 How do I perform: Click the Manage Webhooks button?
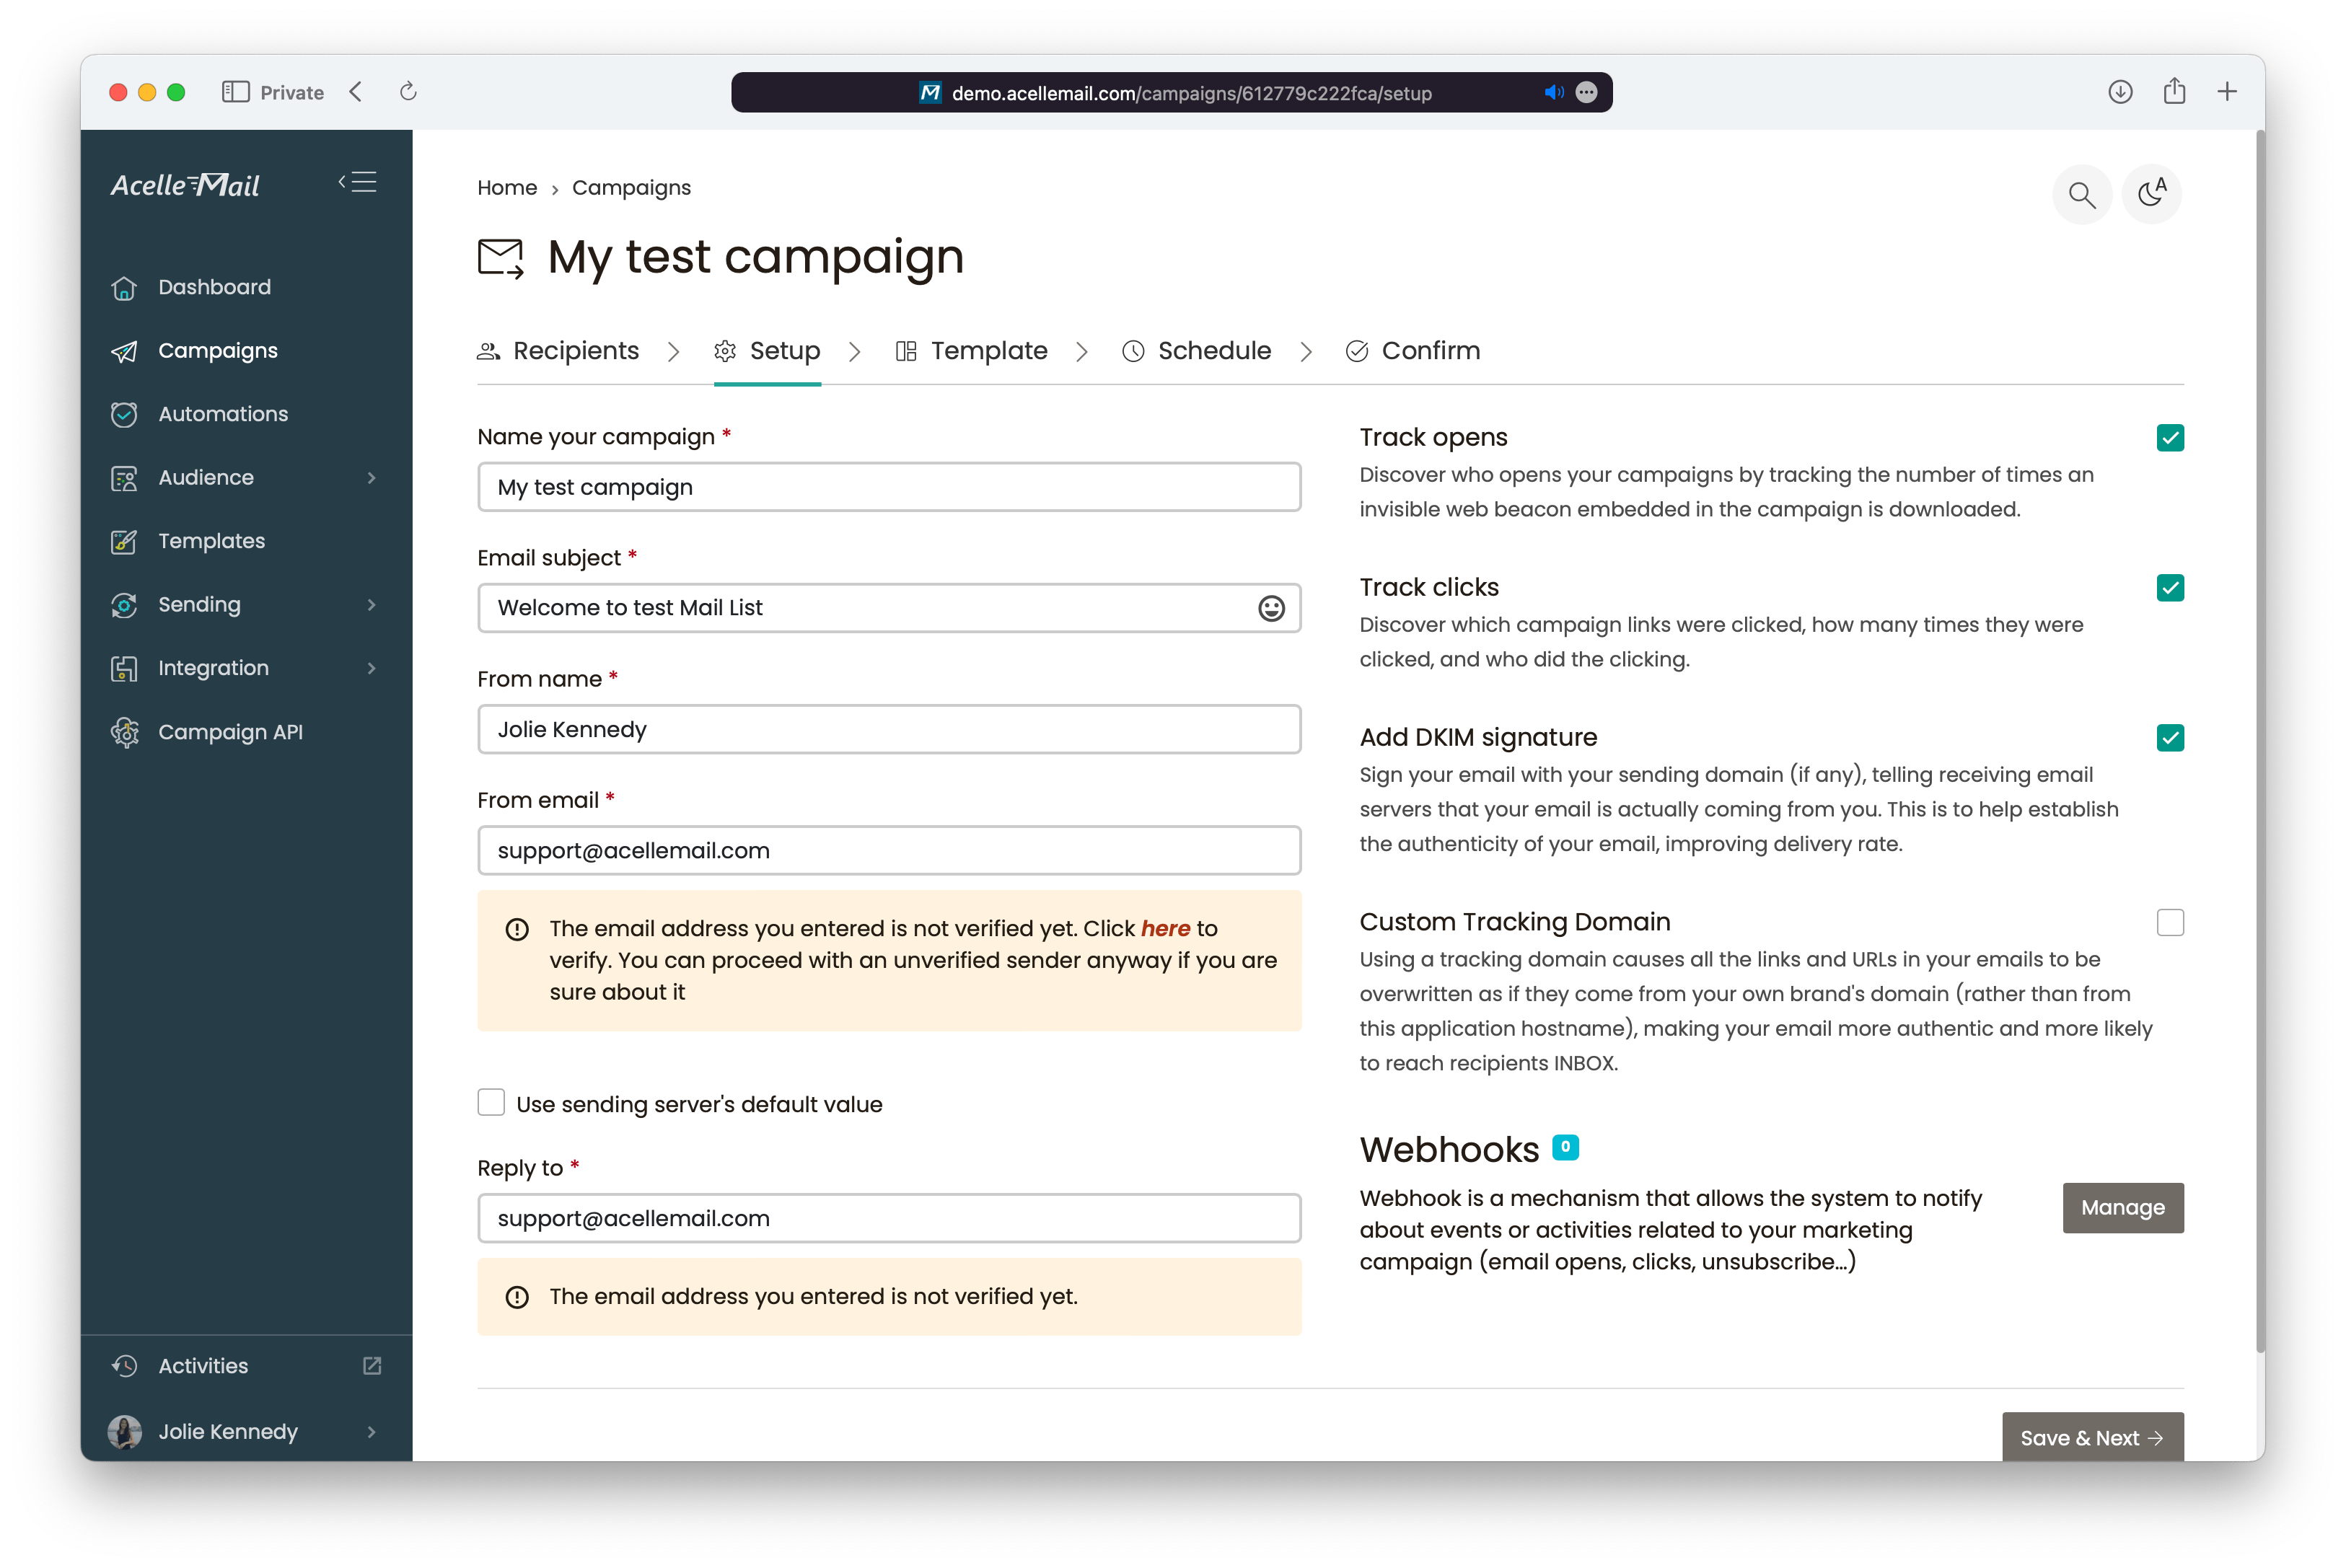2122,1207
